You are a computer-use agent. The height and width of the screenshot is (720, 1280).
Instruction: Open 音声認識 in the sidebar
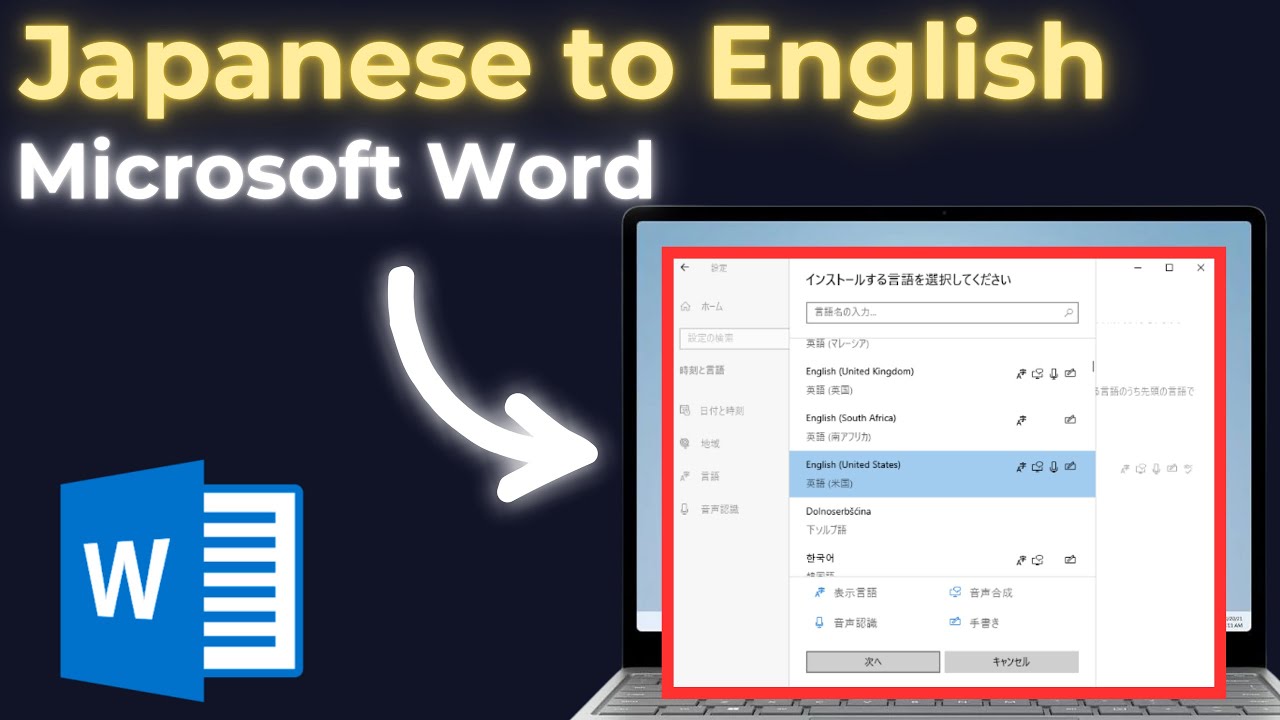708,509
